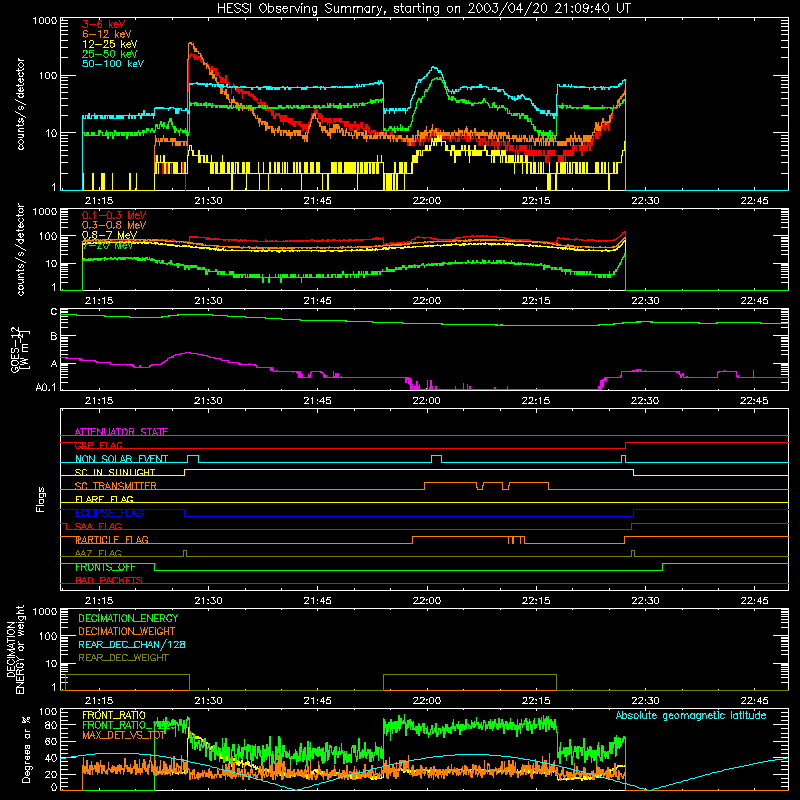
Task: Choose the SC_TRANSMITTER flag label
Action: tap(116, 486)
